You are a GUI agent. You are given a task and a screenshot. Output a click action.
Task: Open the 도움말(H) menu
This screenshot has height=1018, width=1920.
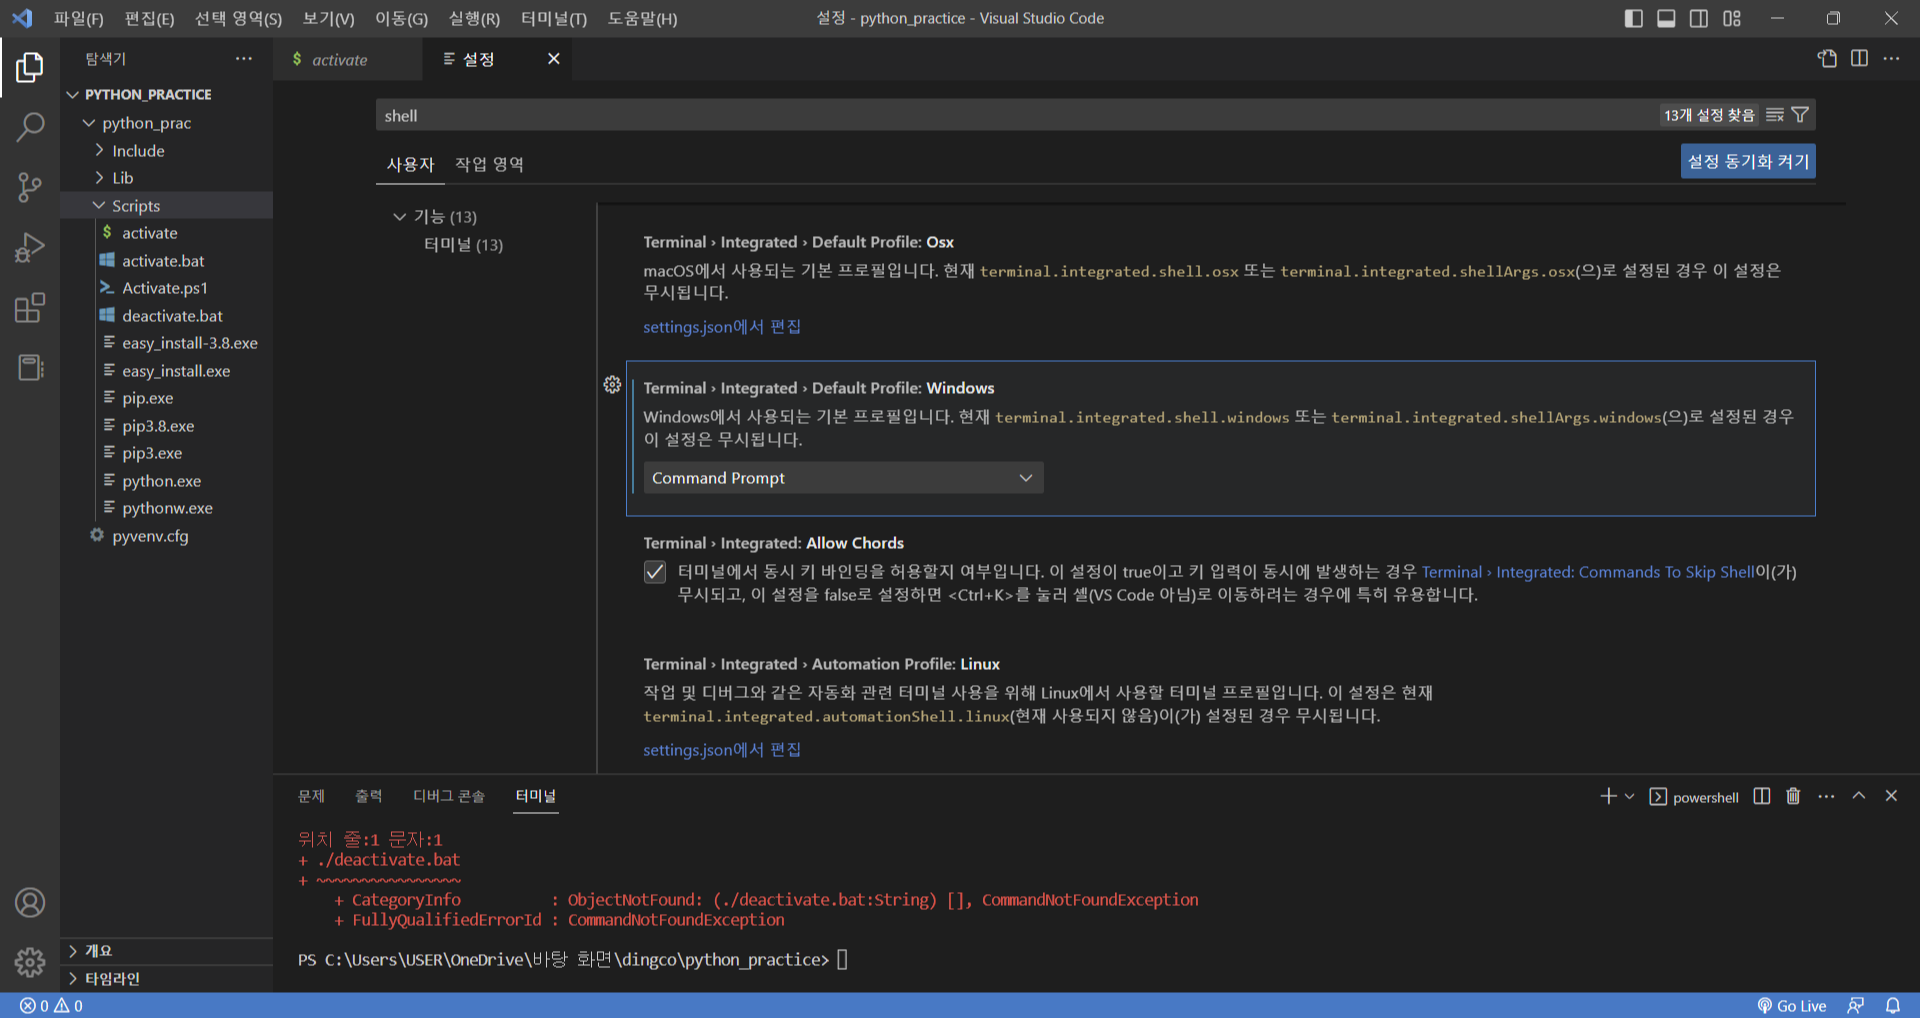coord(642,18)
